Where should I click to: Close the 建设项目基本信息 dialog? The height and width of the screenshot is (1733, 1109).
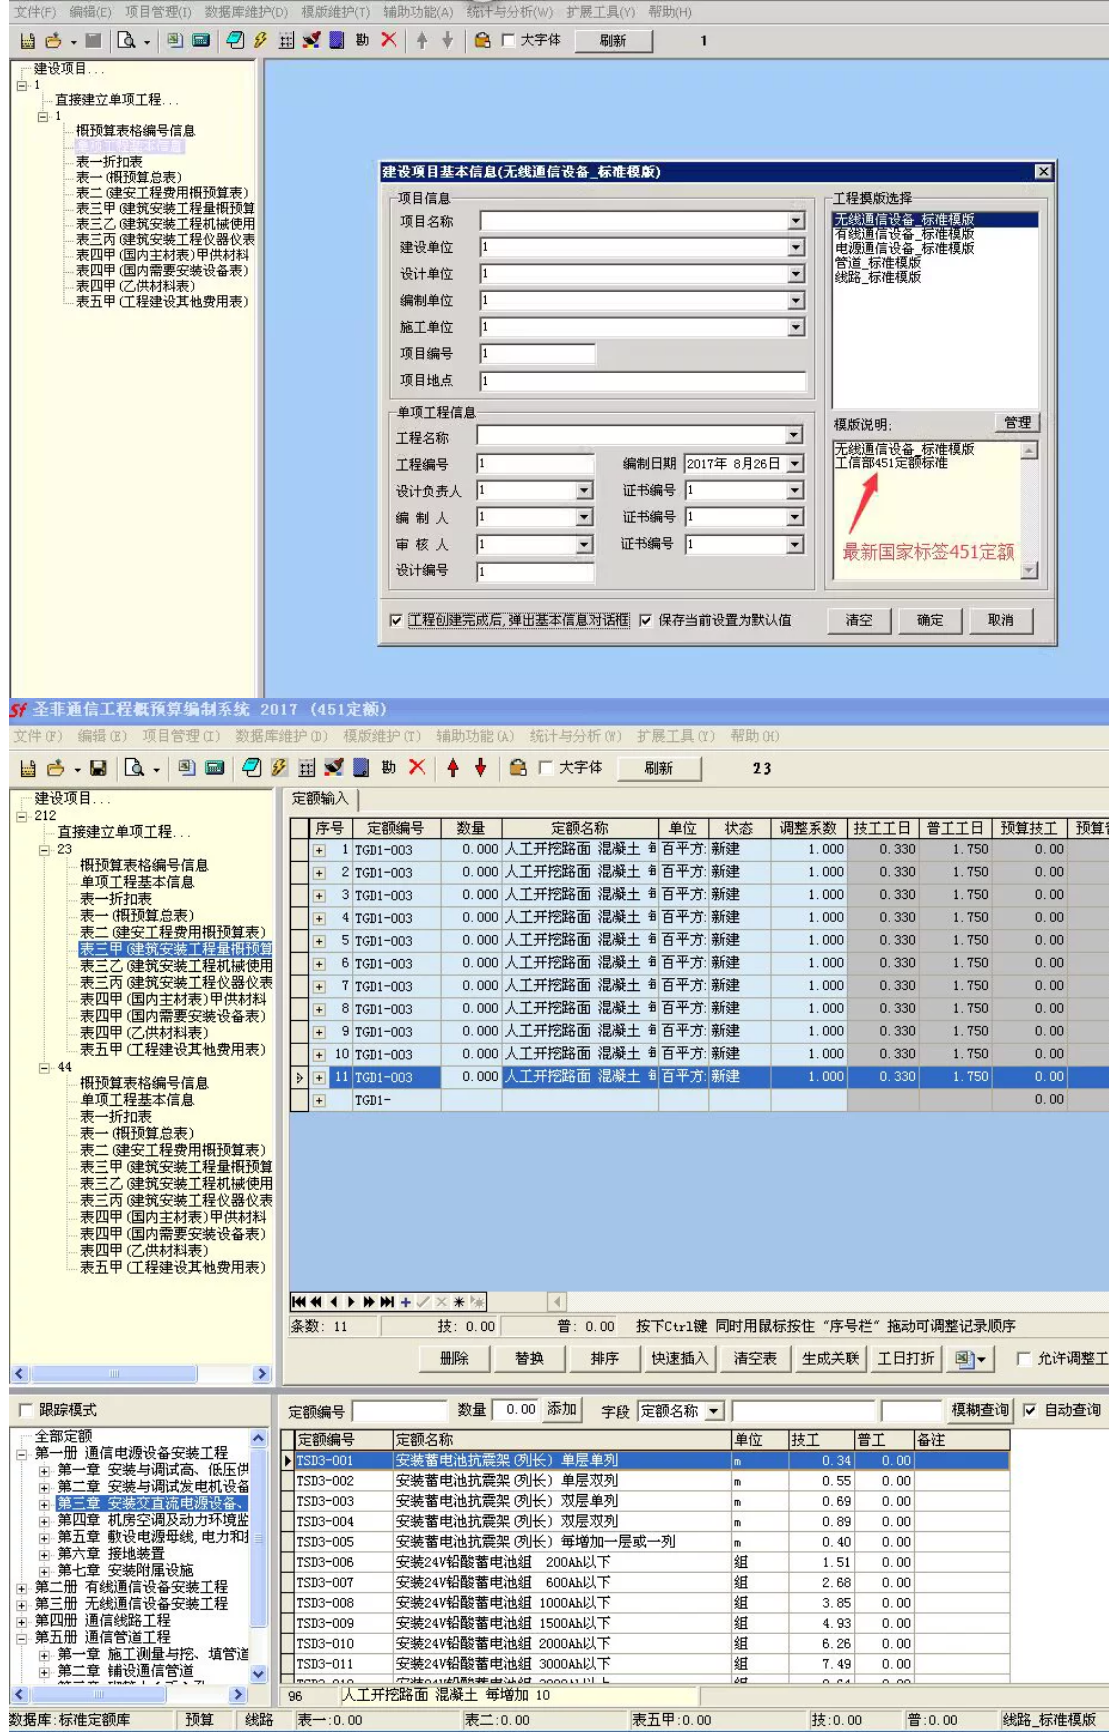point(1043,172)
